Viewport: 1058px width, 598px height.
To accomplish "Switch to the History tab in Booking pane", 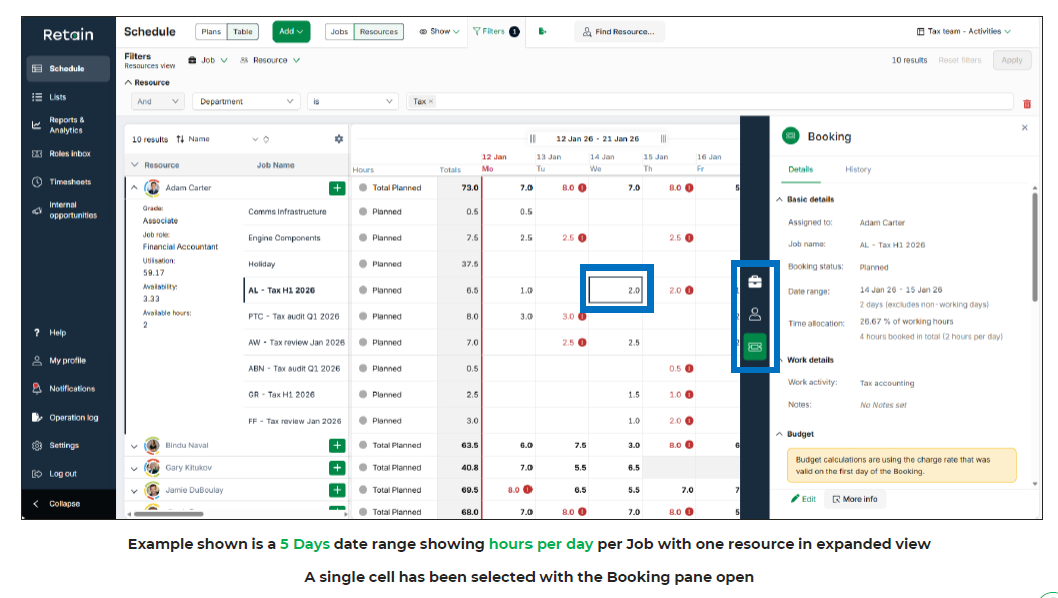I will [x=859, y=171].
